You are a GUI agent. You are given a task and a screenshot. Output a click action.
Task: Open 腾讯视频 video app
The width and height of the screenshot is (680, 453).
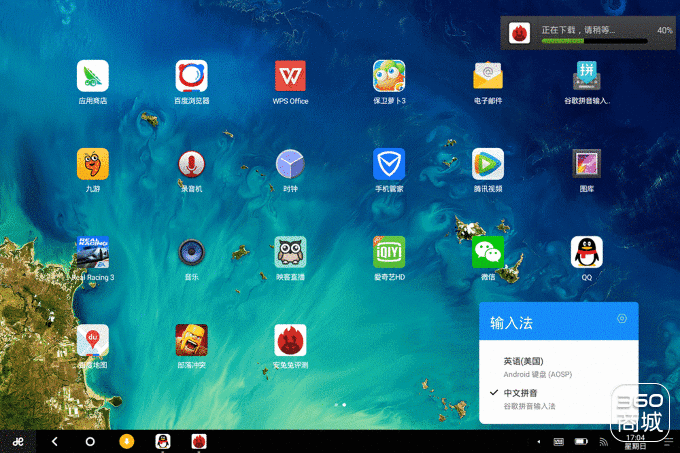[x=488, y=164]
